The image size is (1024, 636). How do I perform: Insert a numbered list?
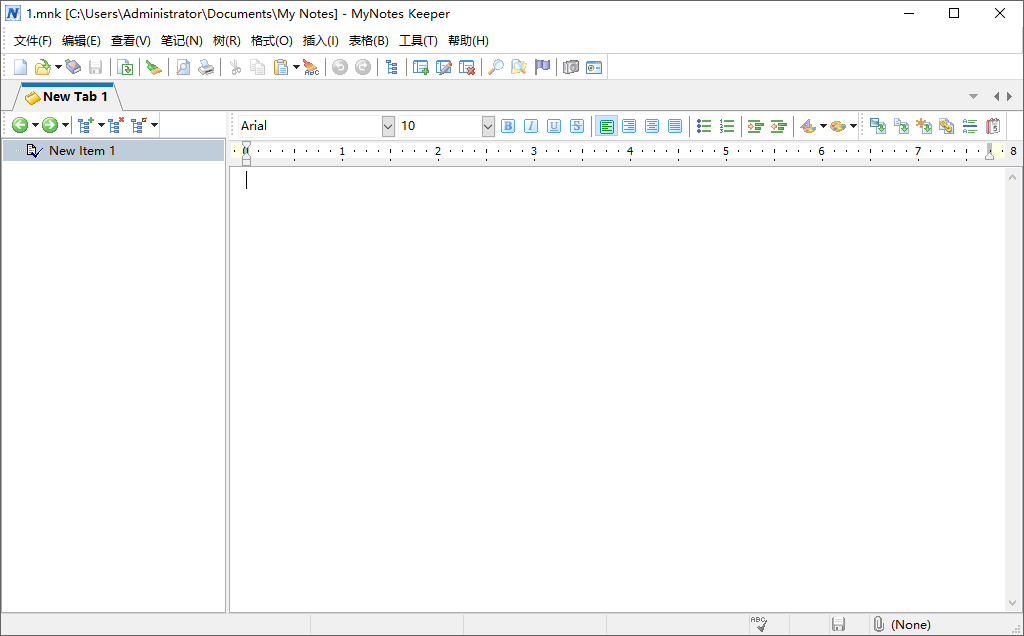tap(727, 126)
